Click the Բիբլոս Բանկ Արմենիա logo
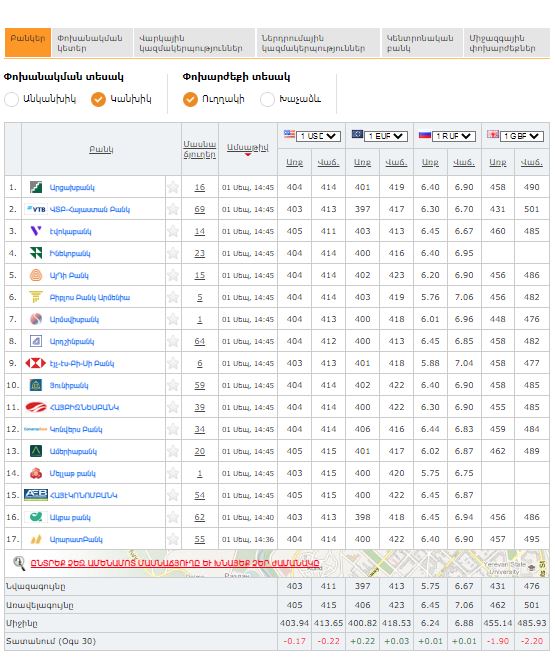This screenshot has height=665, width=555. click(36, 297)
